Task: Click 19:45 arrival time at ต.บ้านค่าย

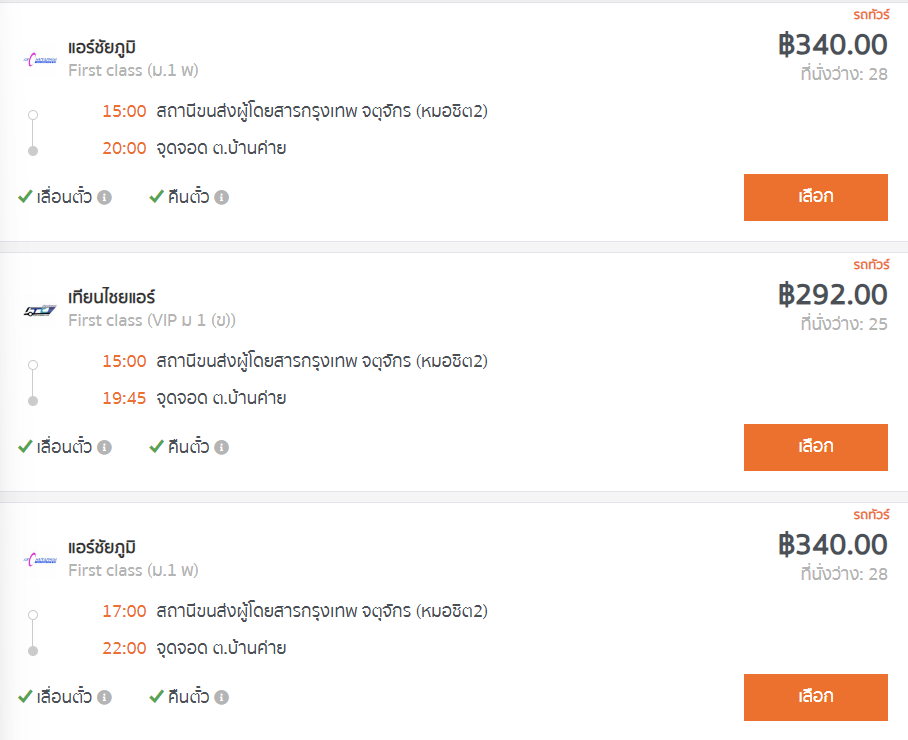Action: tap(124, 398)
